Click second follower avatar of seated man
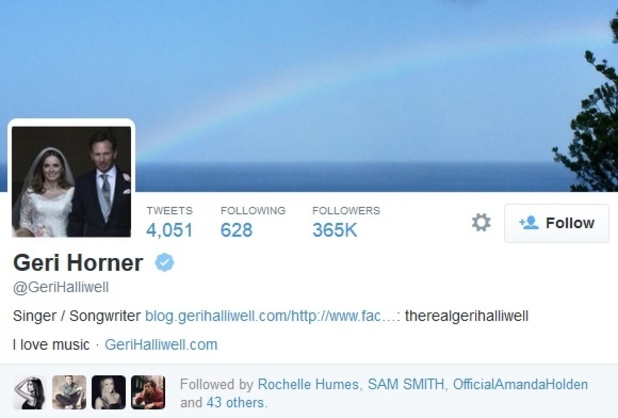Screen dimensions: 618x418 click(x=69, y=392)
